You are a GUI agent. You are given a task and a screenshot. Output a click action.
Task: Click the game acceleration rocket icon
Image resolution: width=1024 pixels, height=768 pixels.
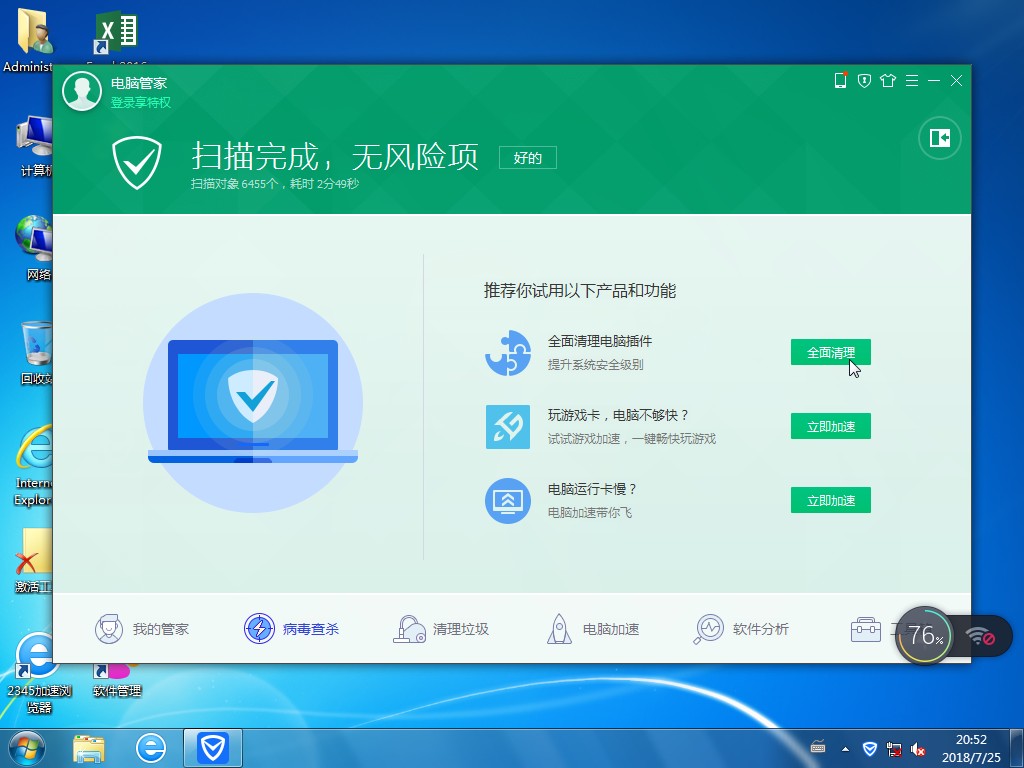pyautogui.click(x=507, y=426)
